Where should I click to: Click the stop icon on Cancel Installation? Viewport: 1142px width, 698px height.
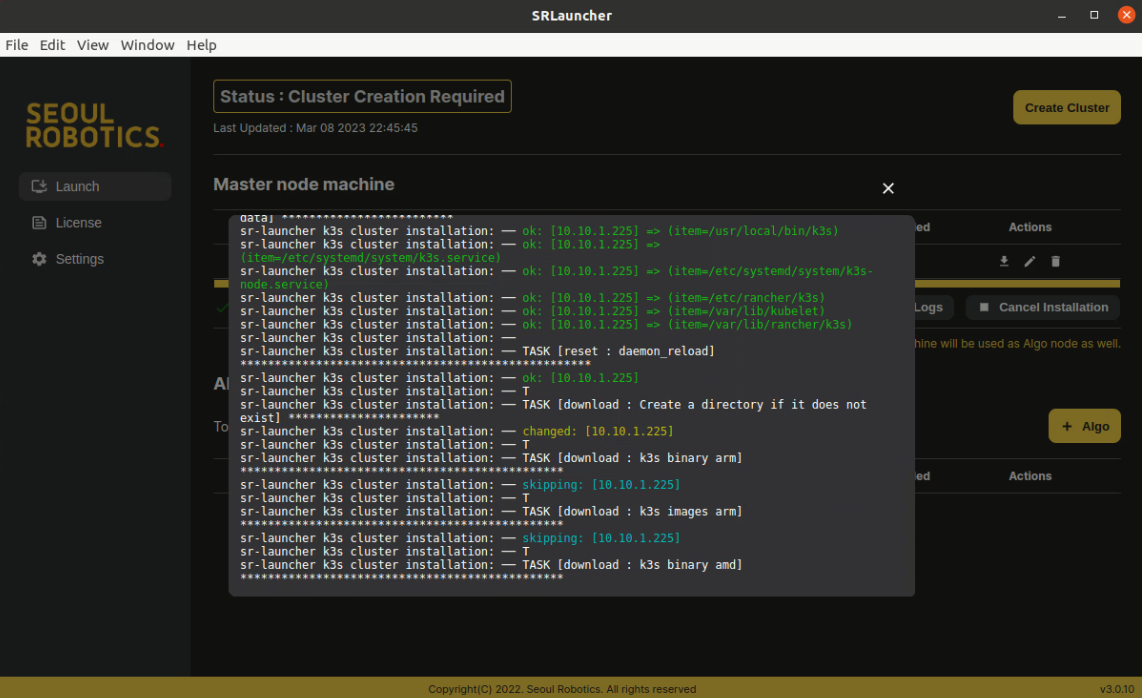(x=984, y=307)
